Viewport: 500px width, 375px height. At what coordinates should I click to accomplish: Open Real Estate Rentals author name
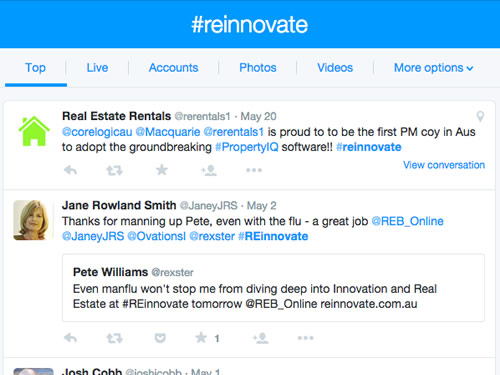pos(116,116)
